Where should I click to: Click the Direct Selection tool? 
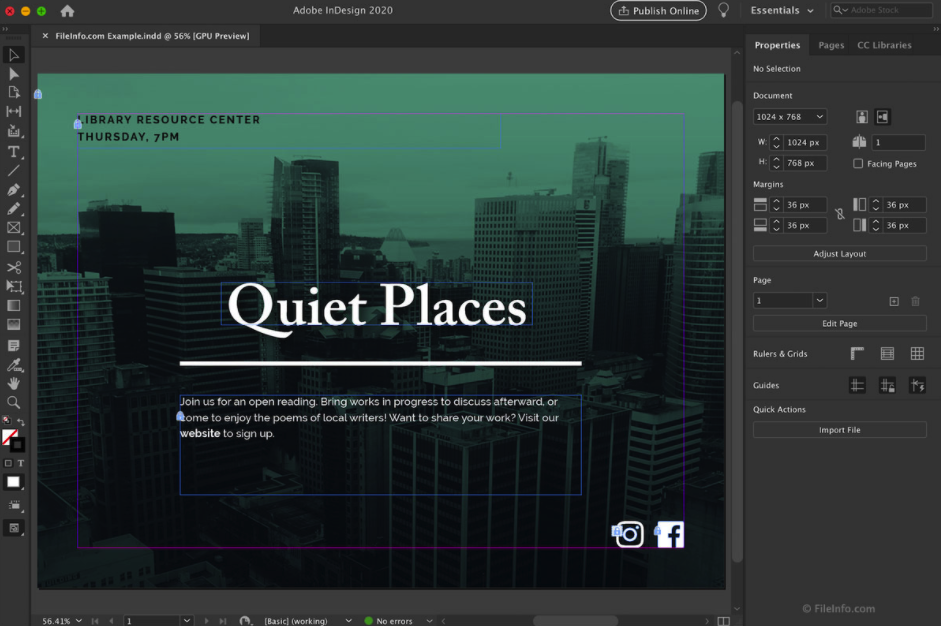click(x=14, y=74)
